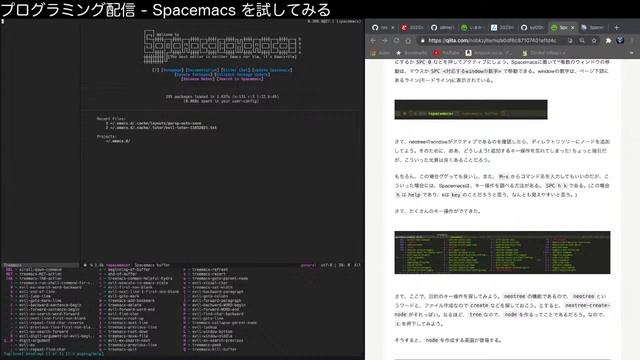
Task: Open the YouTube bookmark
Action: [447, 53]
